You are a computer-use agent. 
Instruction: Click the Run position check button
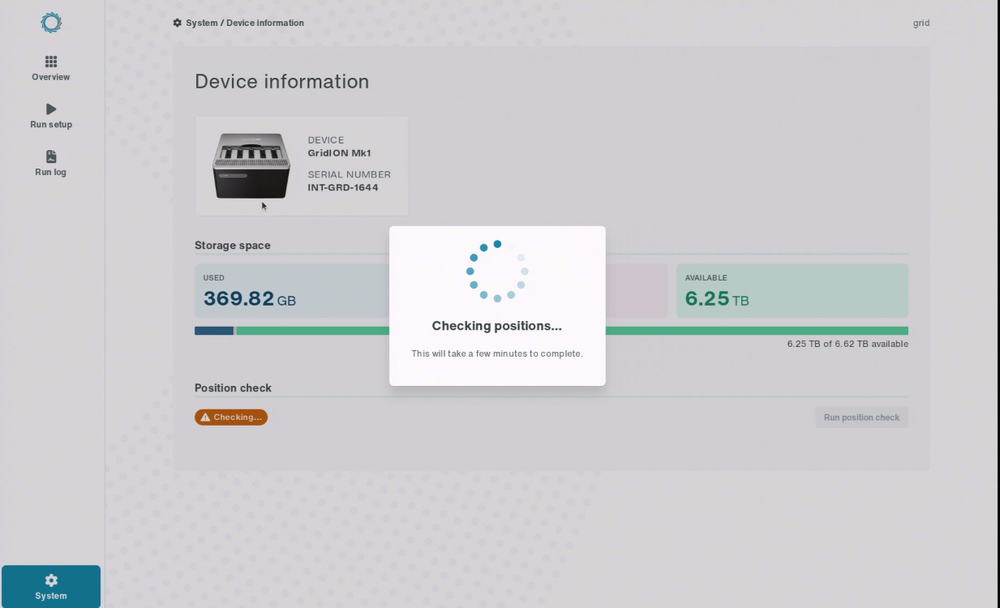862,417
